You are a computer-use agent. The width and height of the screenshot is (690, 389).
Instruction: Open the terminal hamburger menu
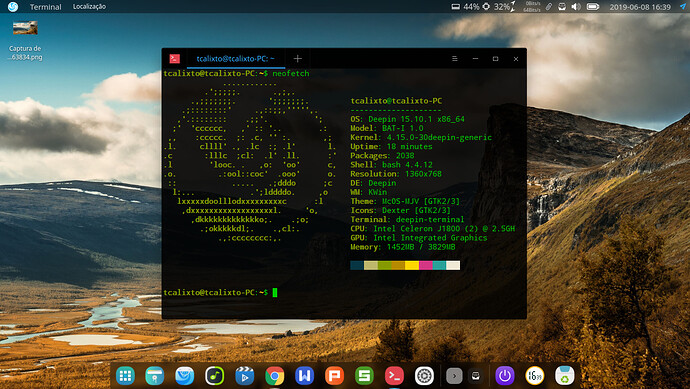click(455, 59)
